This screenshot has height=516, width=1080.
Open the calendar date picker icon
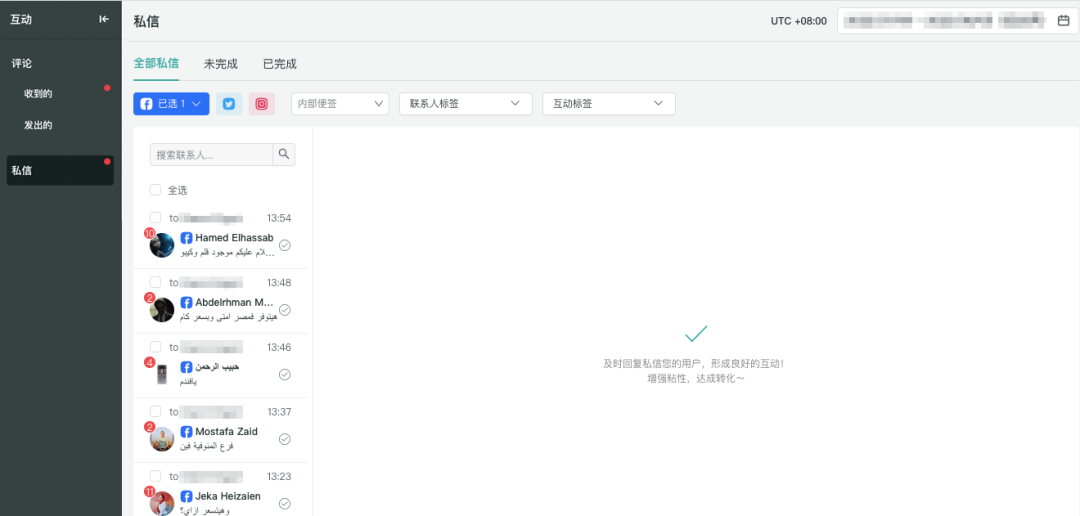coord(1063,20)
